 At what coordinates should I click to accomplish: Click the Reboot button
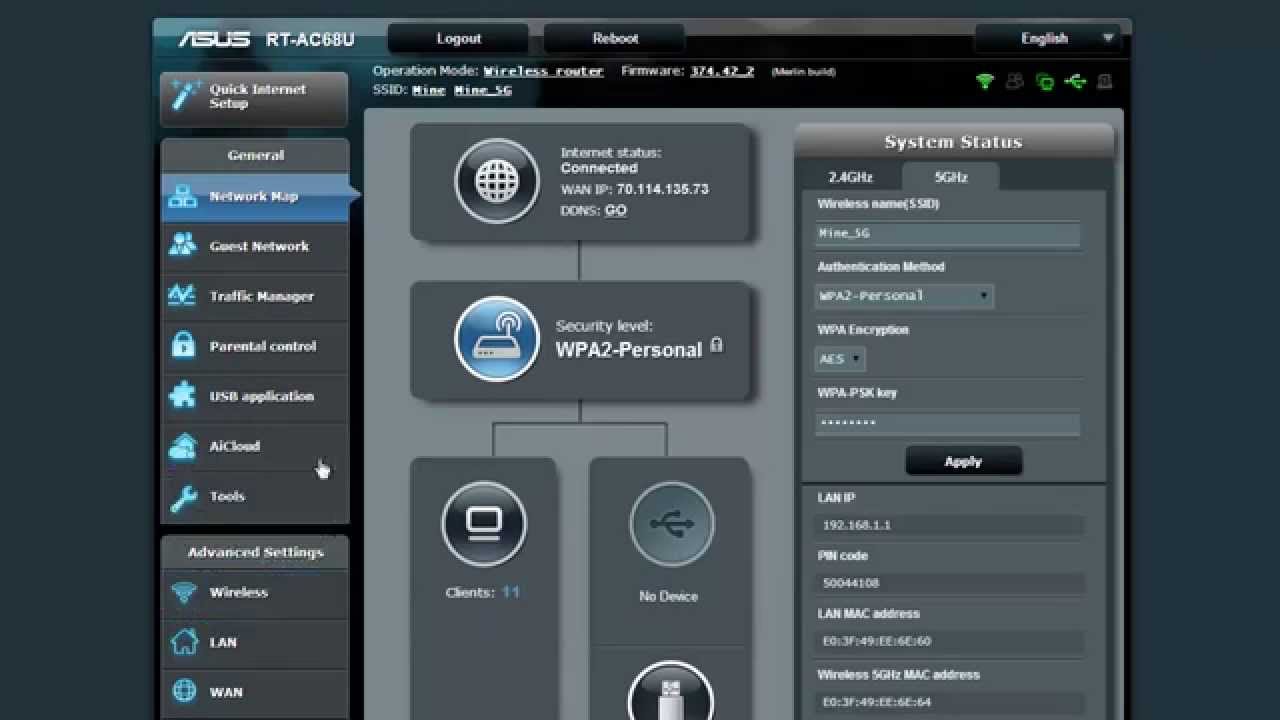point(615,39)
